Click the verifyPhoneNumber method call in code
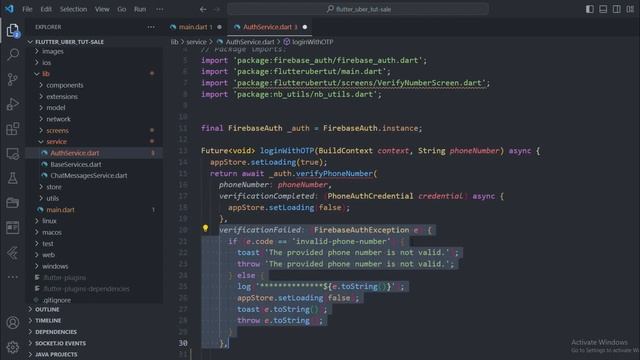The height and width of the screenshot is (360, 640). pyautogui.click(x=334, y=173)
